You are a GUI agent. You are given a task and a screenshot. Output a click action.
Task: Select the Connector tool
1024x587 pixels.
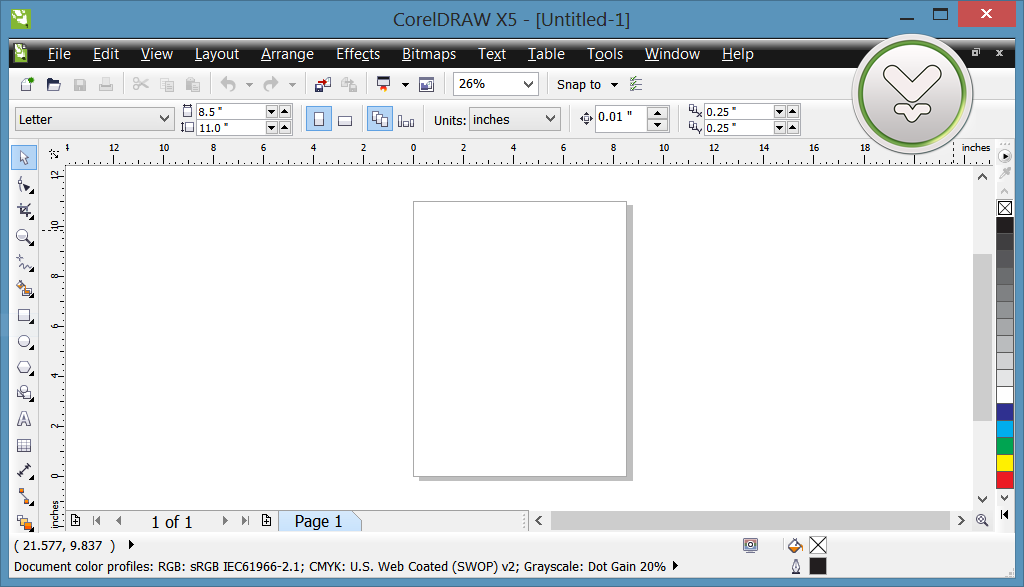pos(24,497)
